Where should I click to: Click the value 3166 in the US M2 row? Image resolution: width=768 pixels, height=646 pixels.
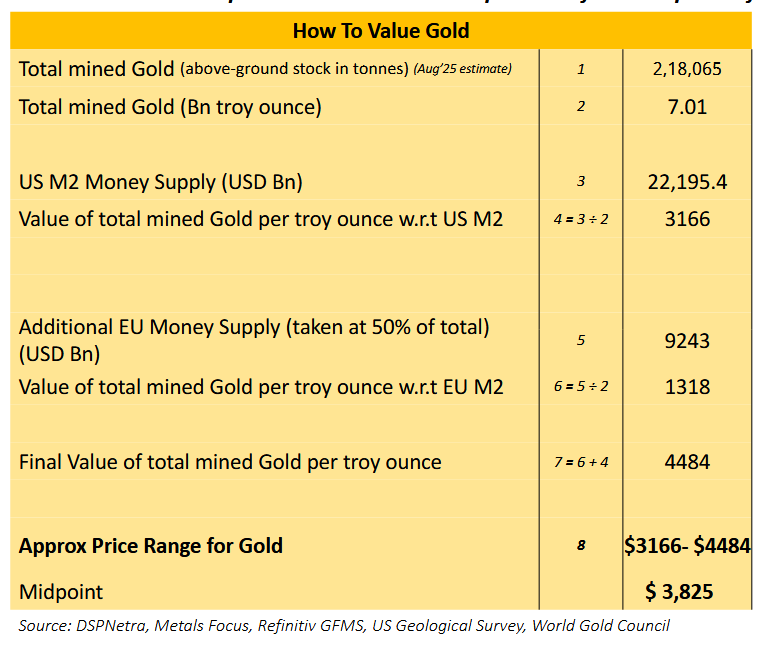click(x=687, y=219)
